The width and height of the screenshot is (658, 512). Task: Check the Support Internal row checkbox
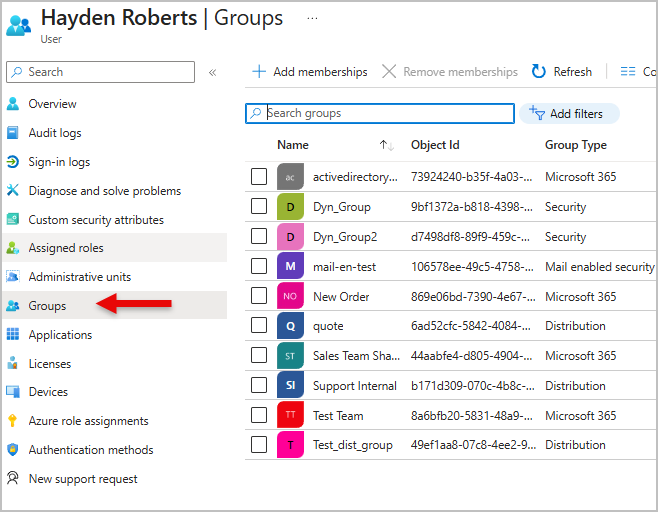click(x=259, y=385)
